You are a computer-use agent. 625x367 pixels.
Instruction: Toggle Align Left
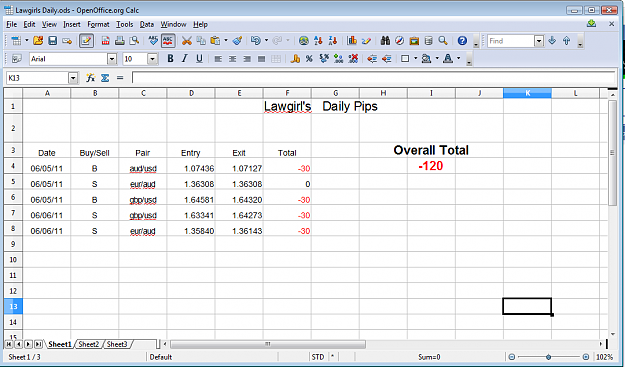[218, 59]
